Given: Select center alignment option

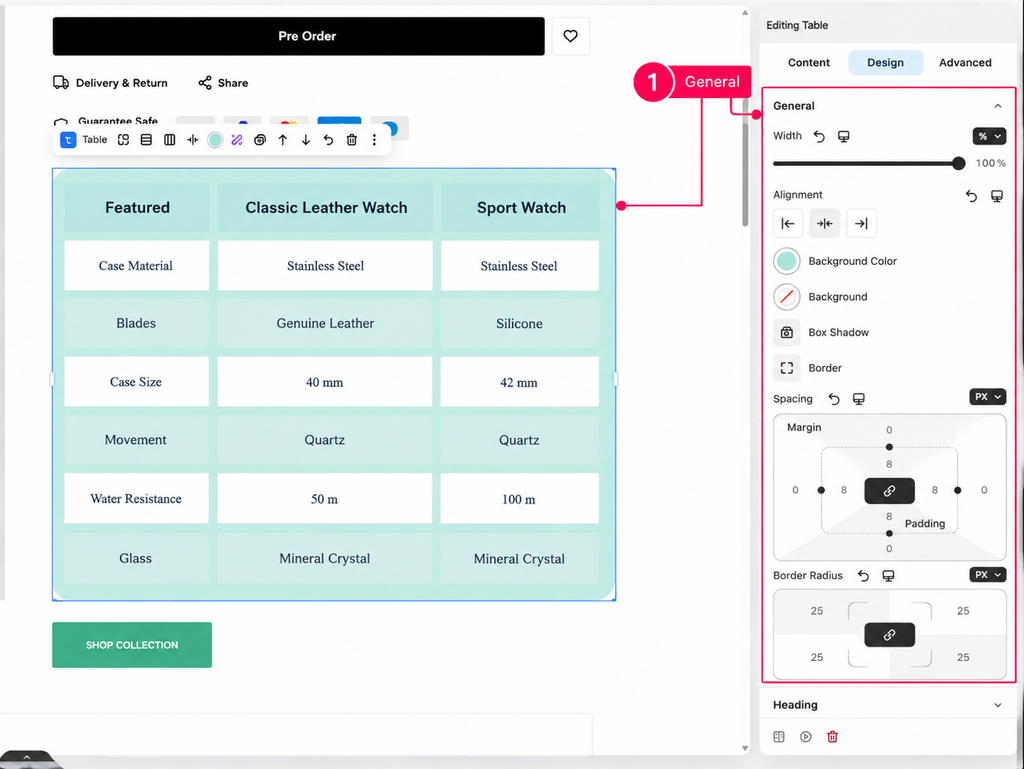Looking at the screenshot, I should point(825,223).
